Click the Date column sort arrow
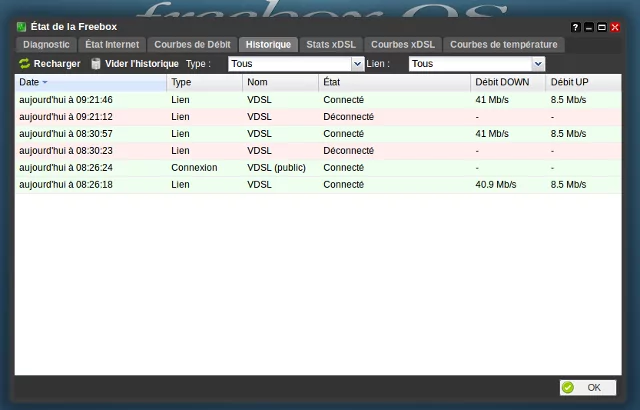The width and height of the screenshot is (640, 410). [x=45, y=82]
